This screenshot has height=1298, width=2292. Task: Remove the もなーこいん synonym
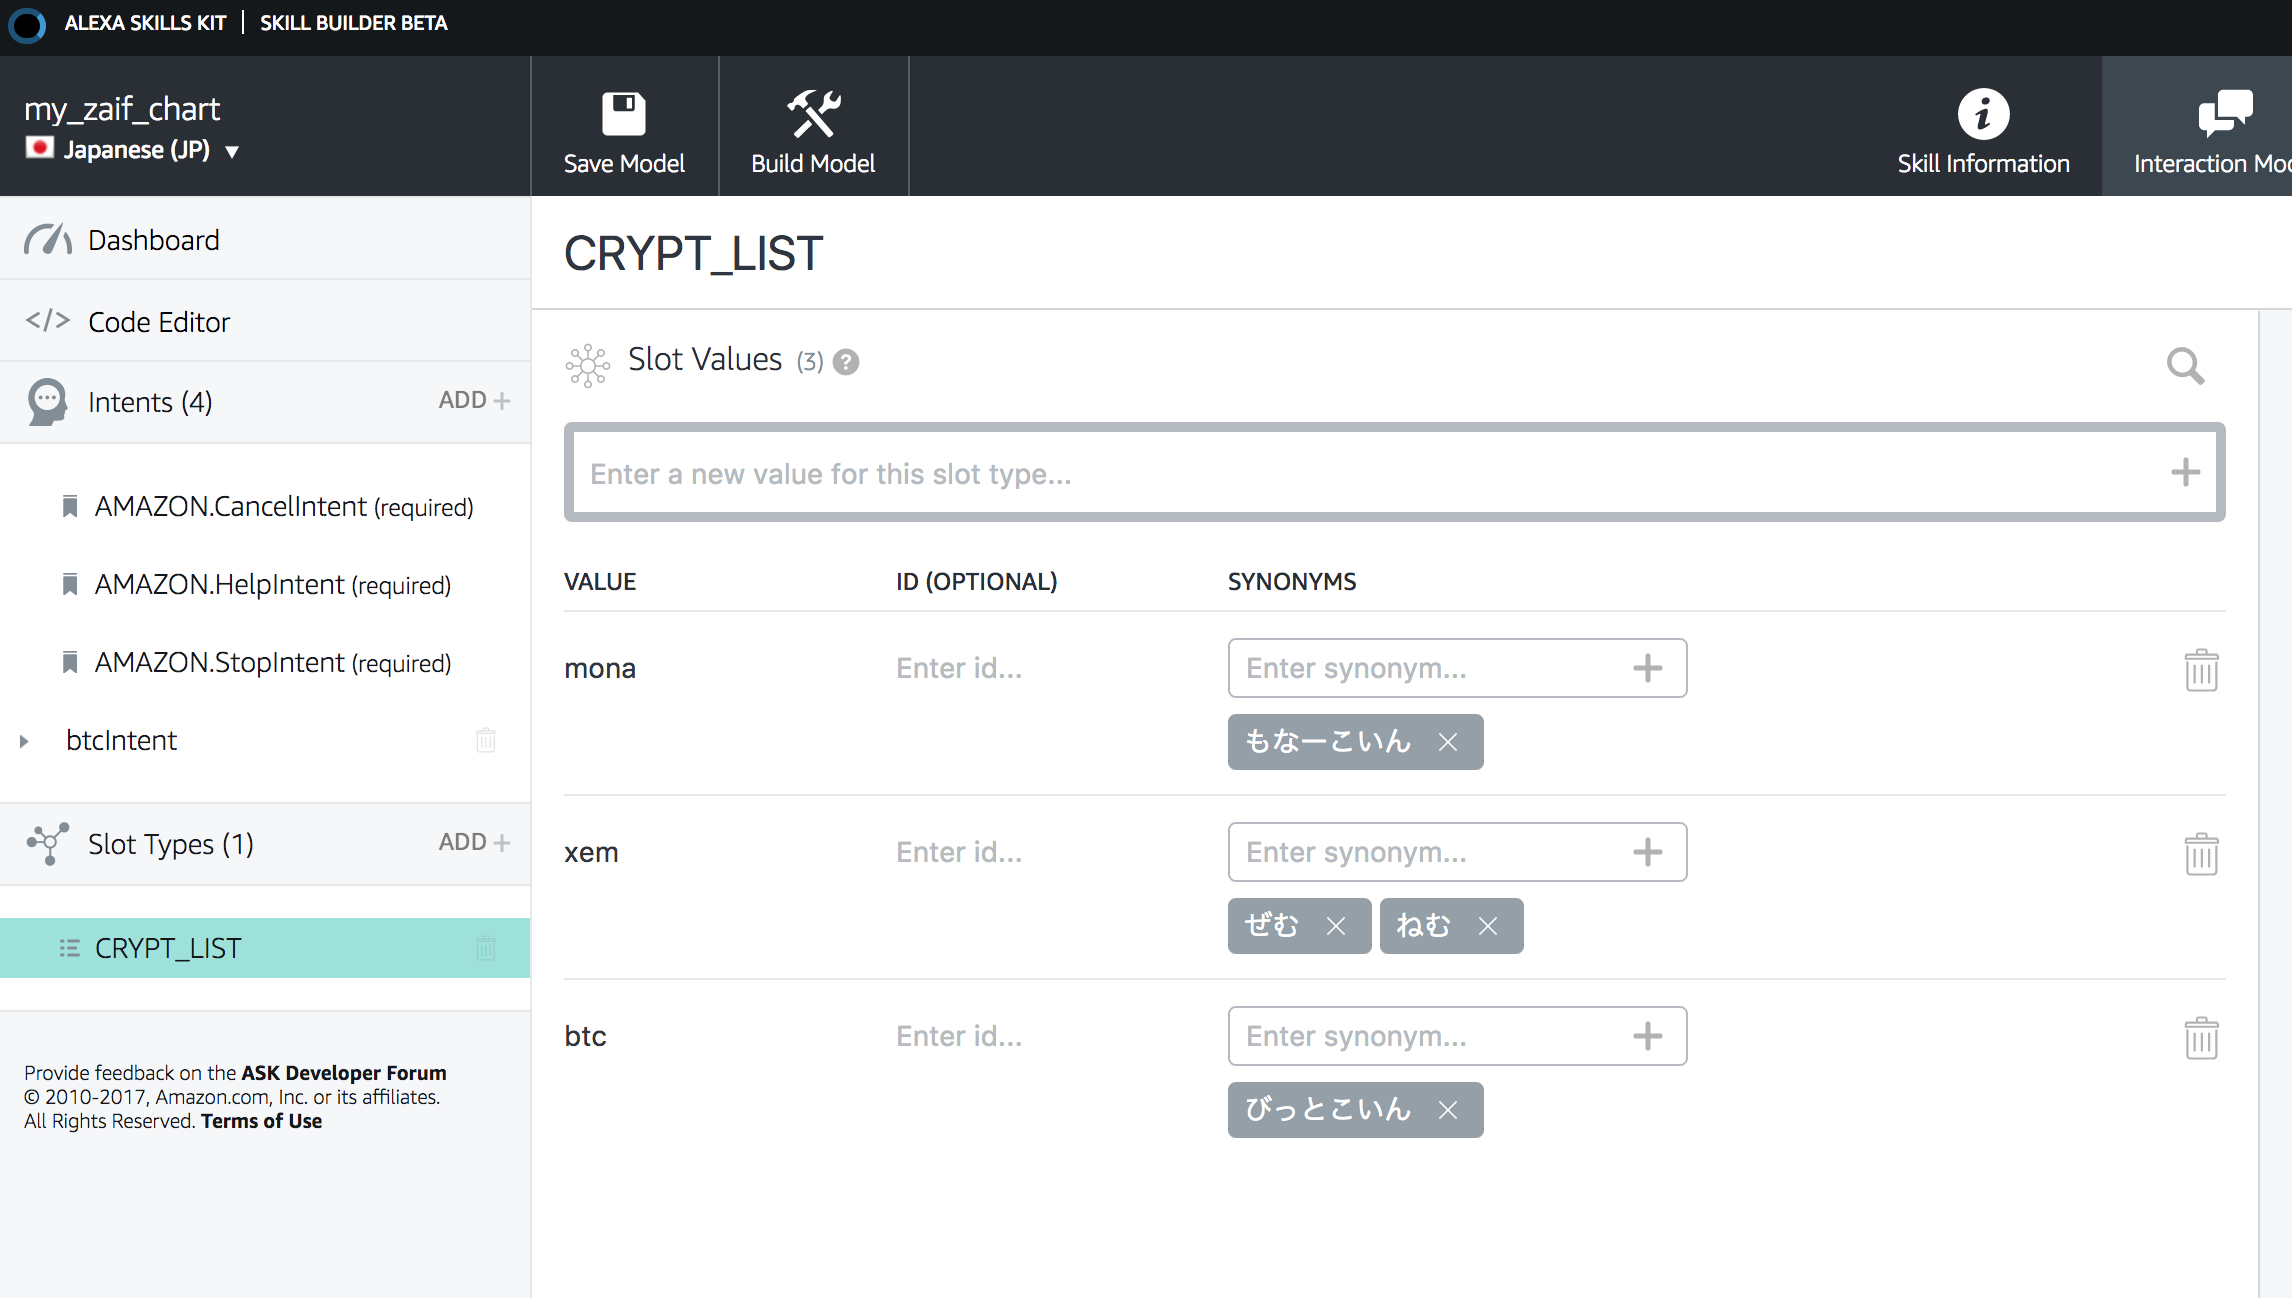[x=1448, y=742]
